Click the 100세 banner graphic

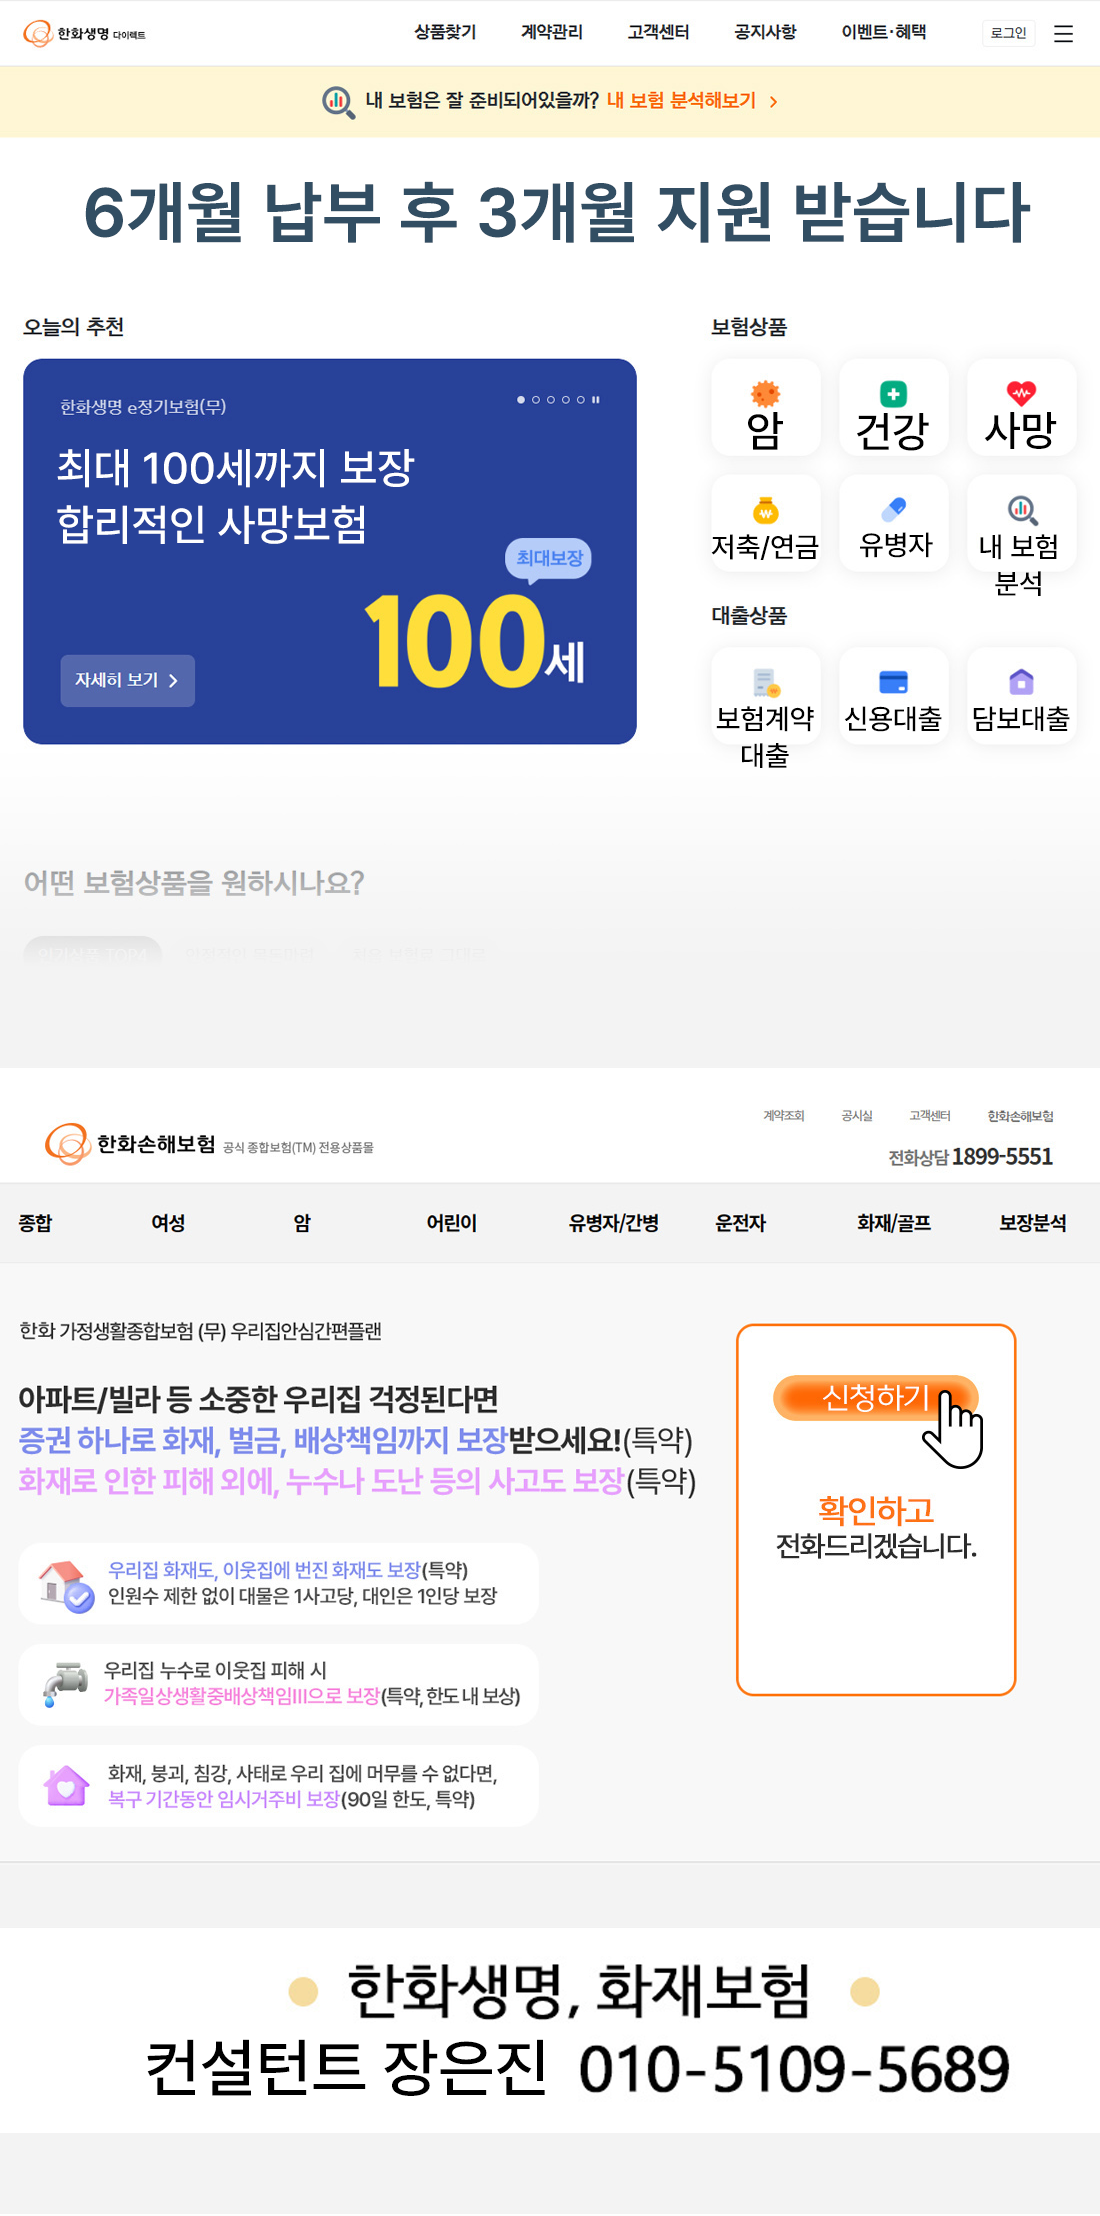(475, 641)
